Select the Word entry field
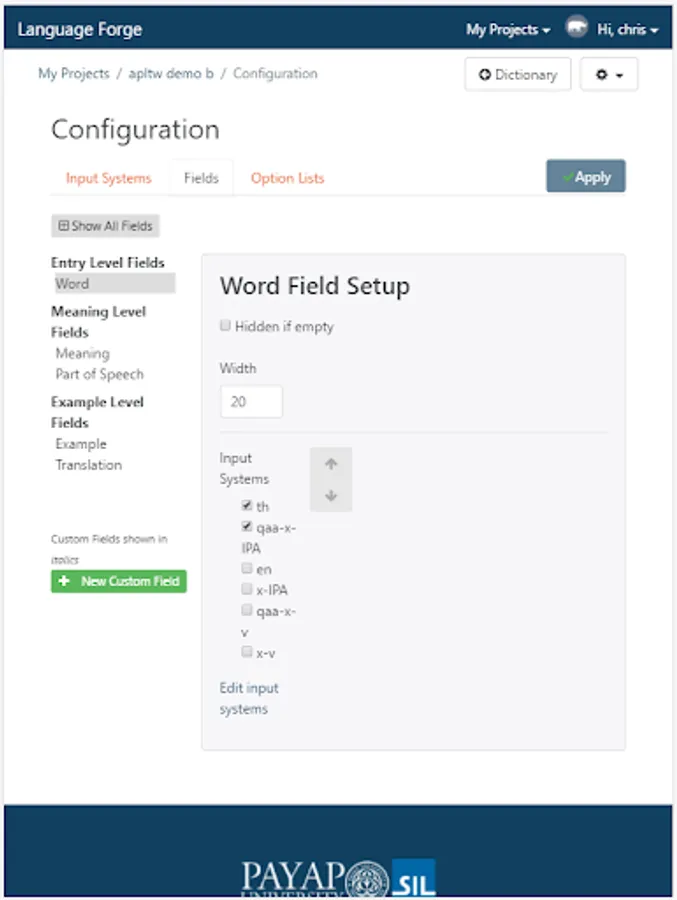Image resolution: width=677 pixels, height=900 pixels. [114, 283]
